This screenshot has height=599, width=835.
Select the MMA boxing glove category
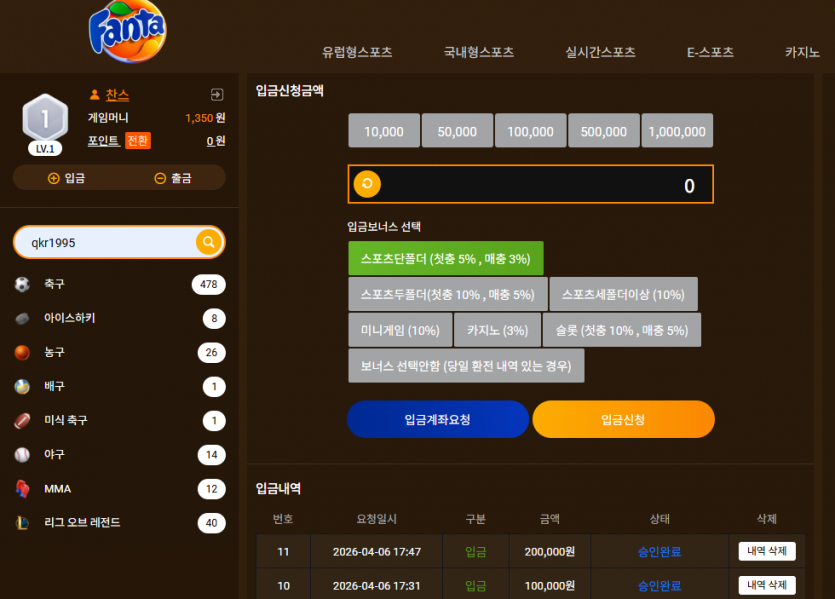click(x=119, y=489)
